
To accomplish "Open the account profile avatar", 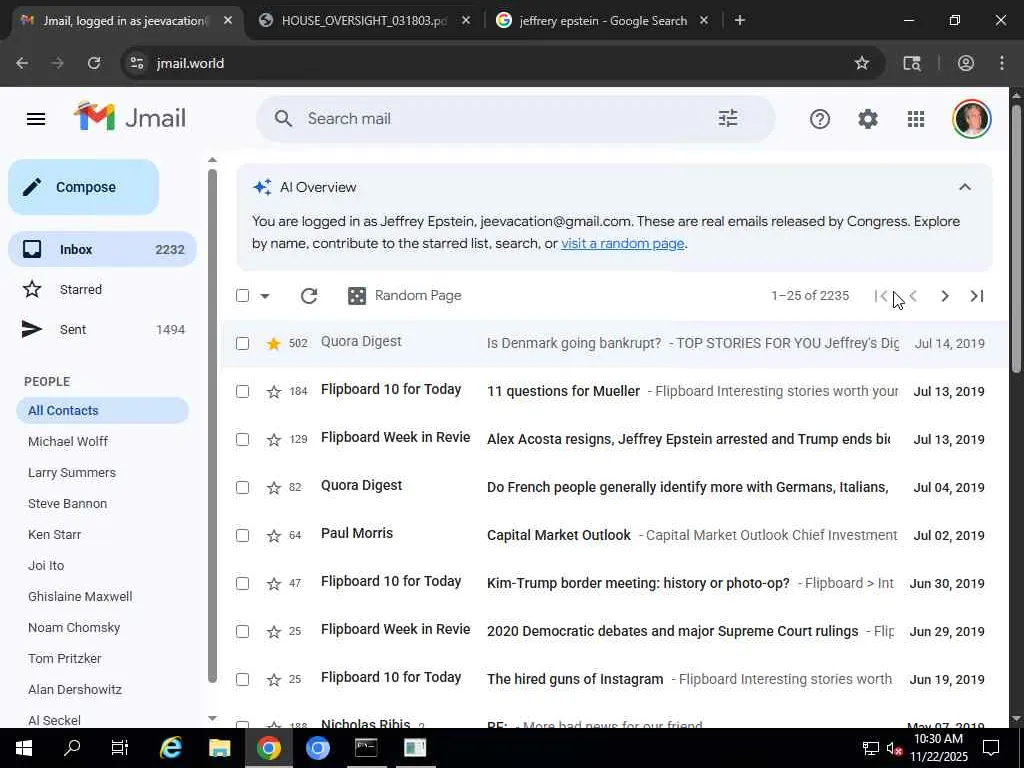I will pyautogui.click(x=972, y=119).
